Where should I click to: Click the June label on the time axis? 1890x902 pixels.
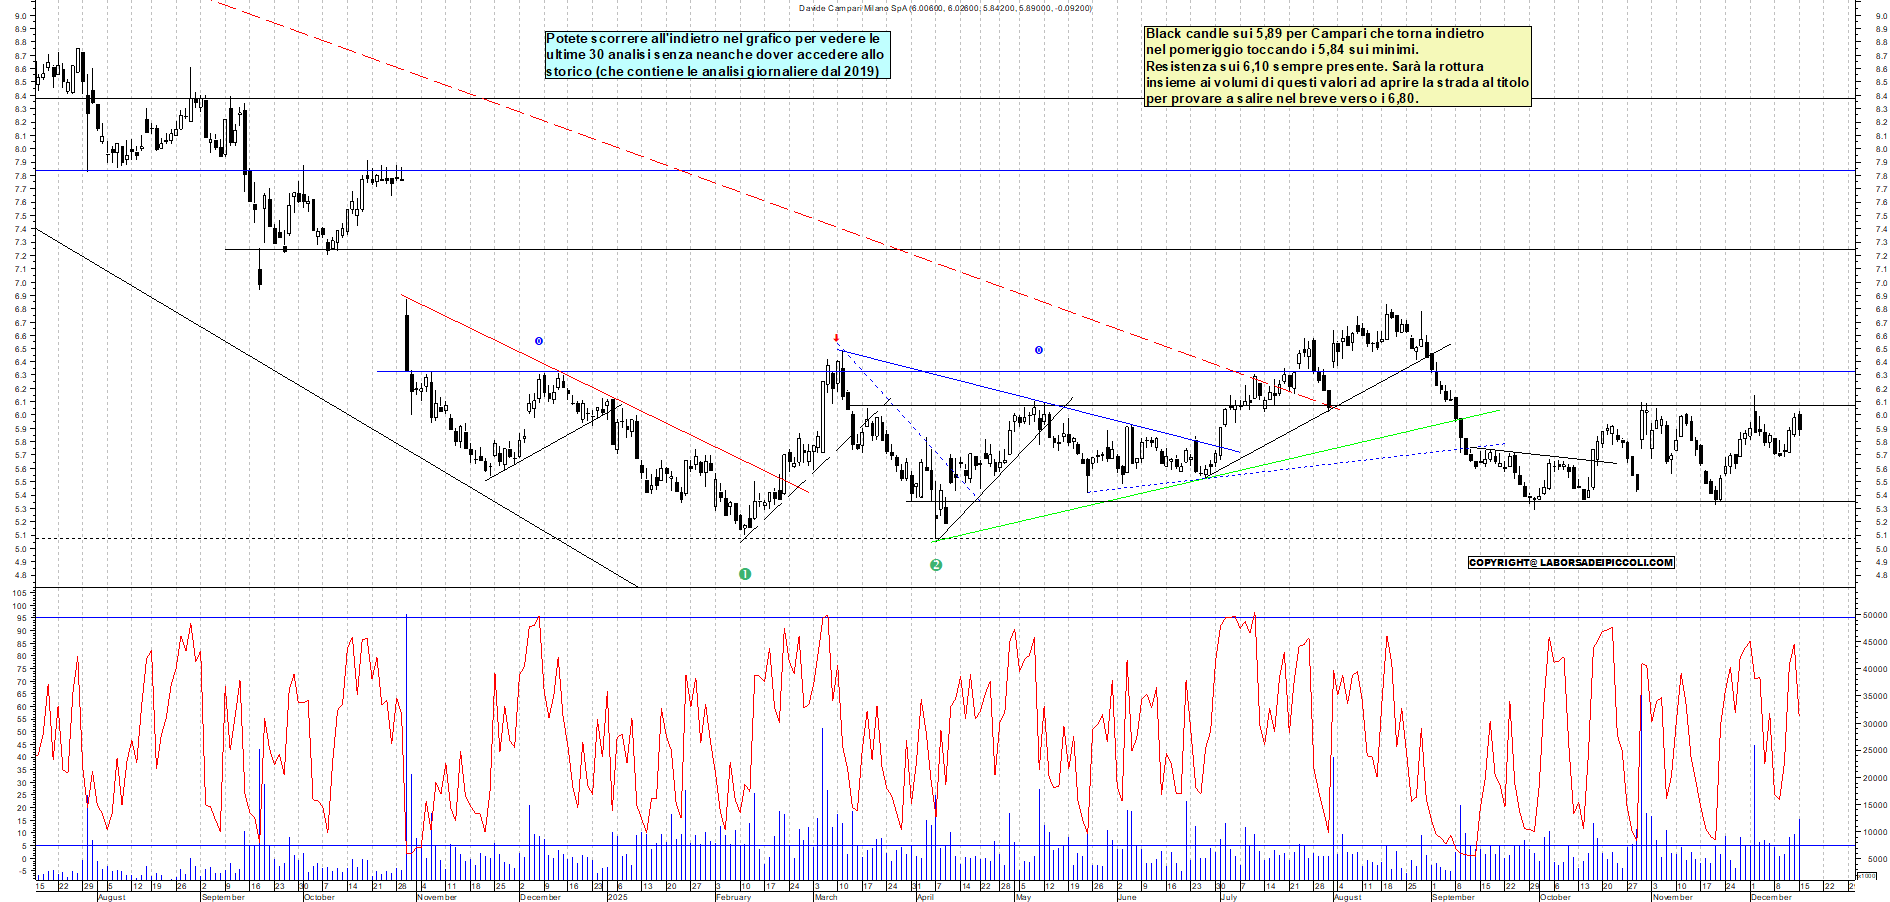[x=1126, y=897]
